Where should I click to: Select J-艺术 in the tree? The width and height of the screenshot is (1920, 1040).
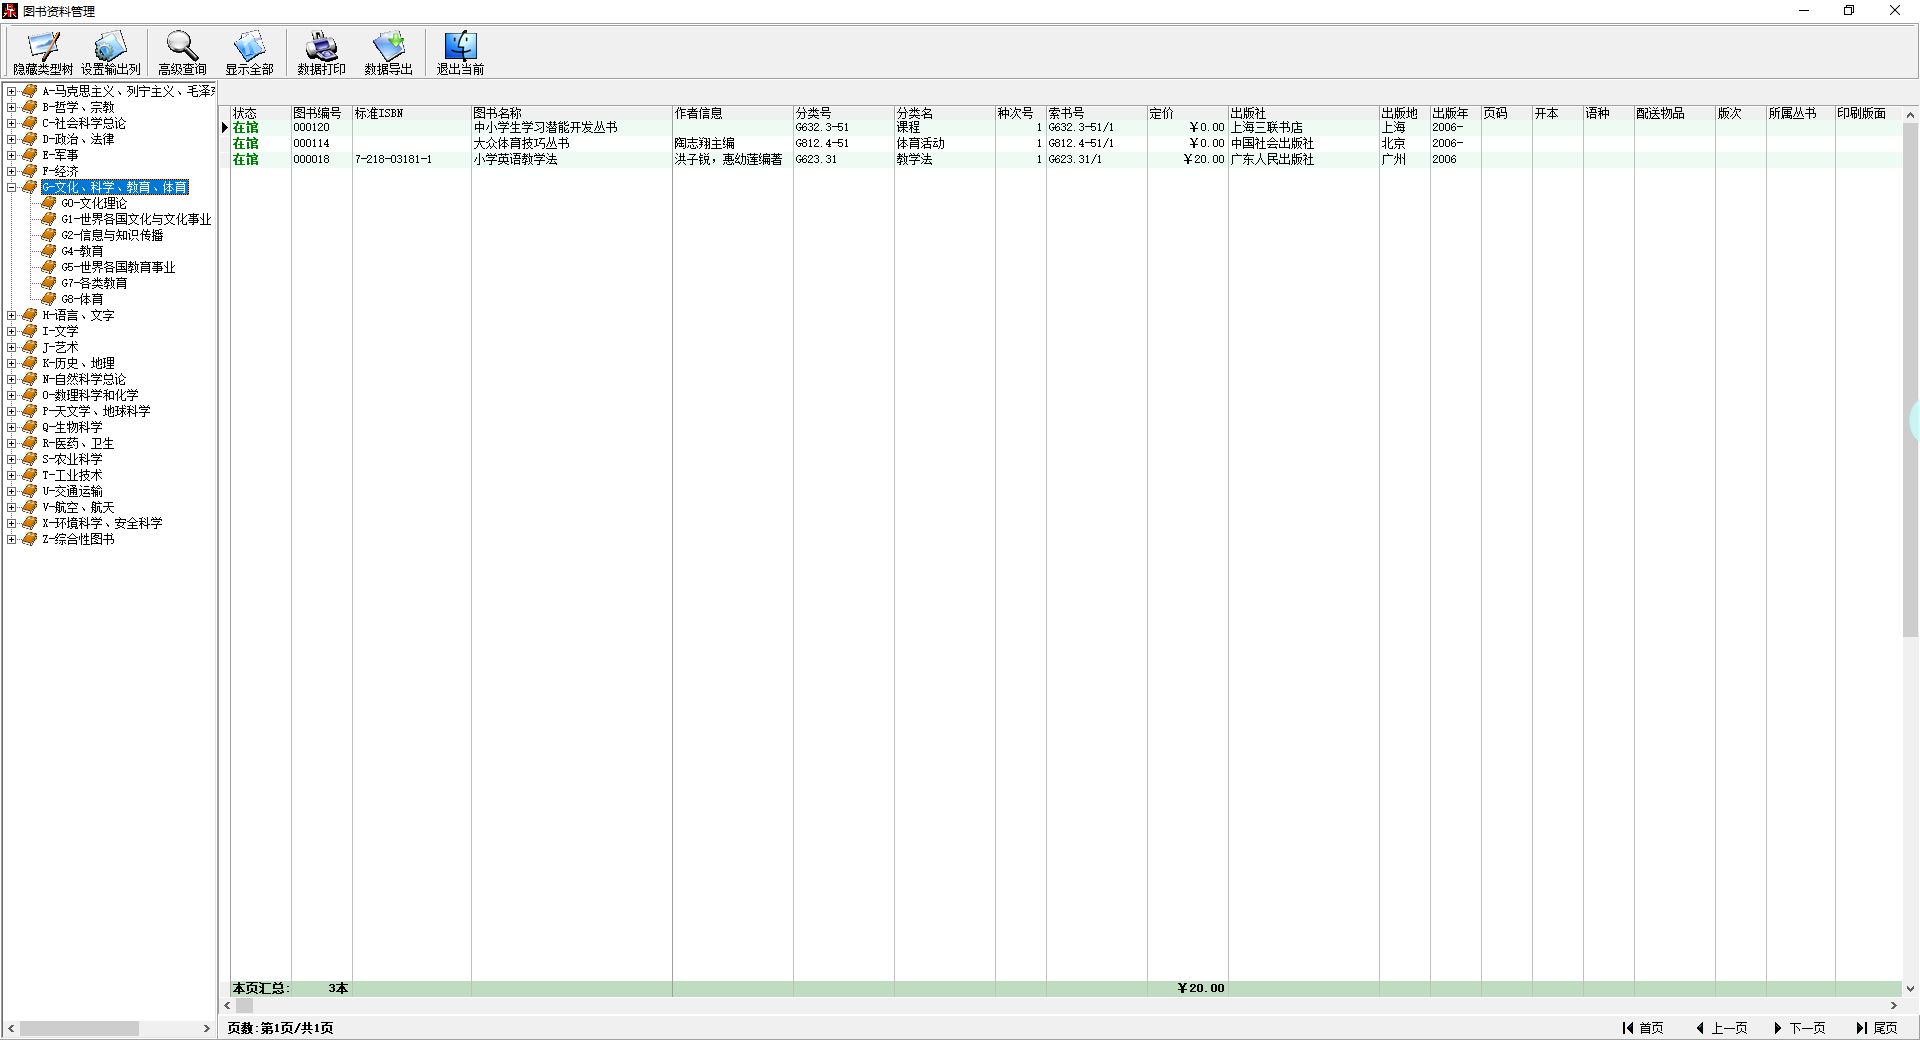(60, 347)
